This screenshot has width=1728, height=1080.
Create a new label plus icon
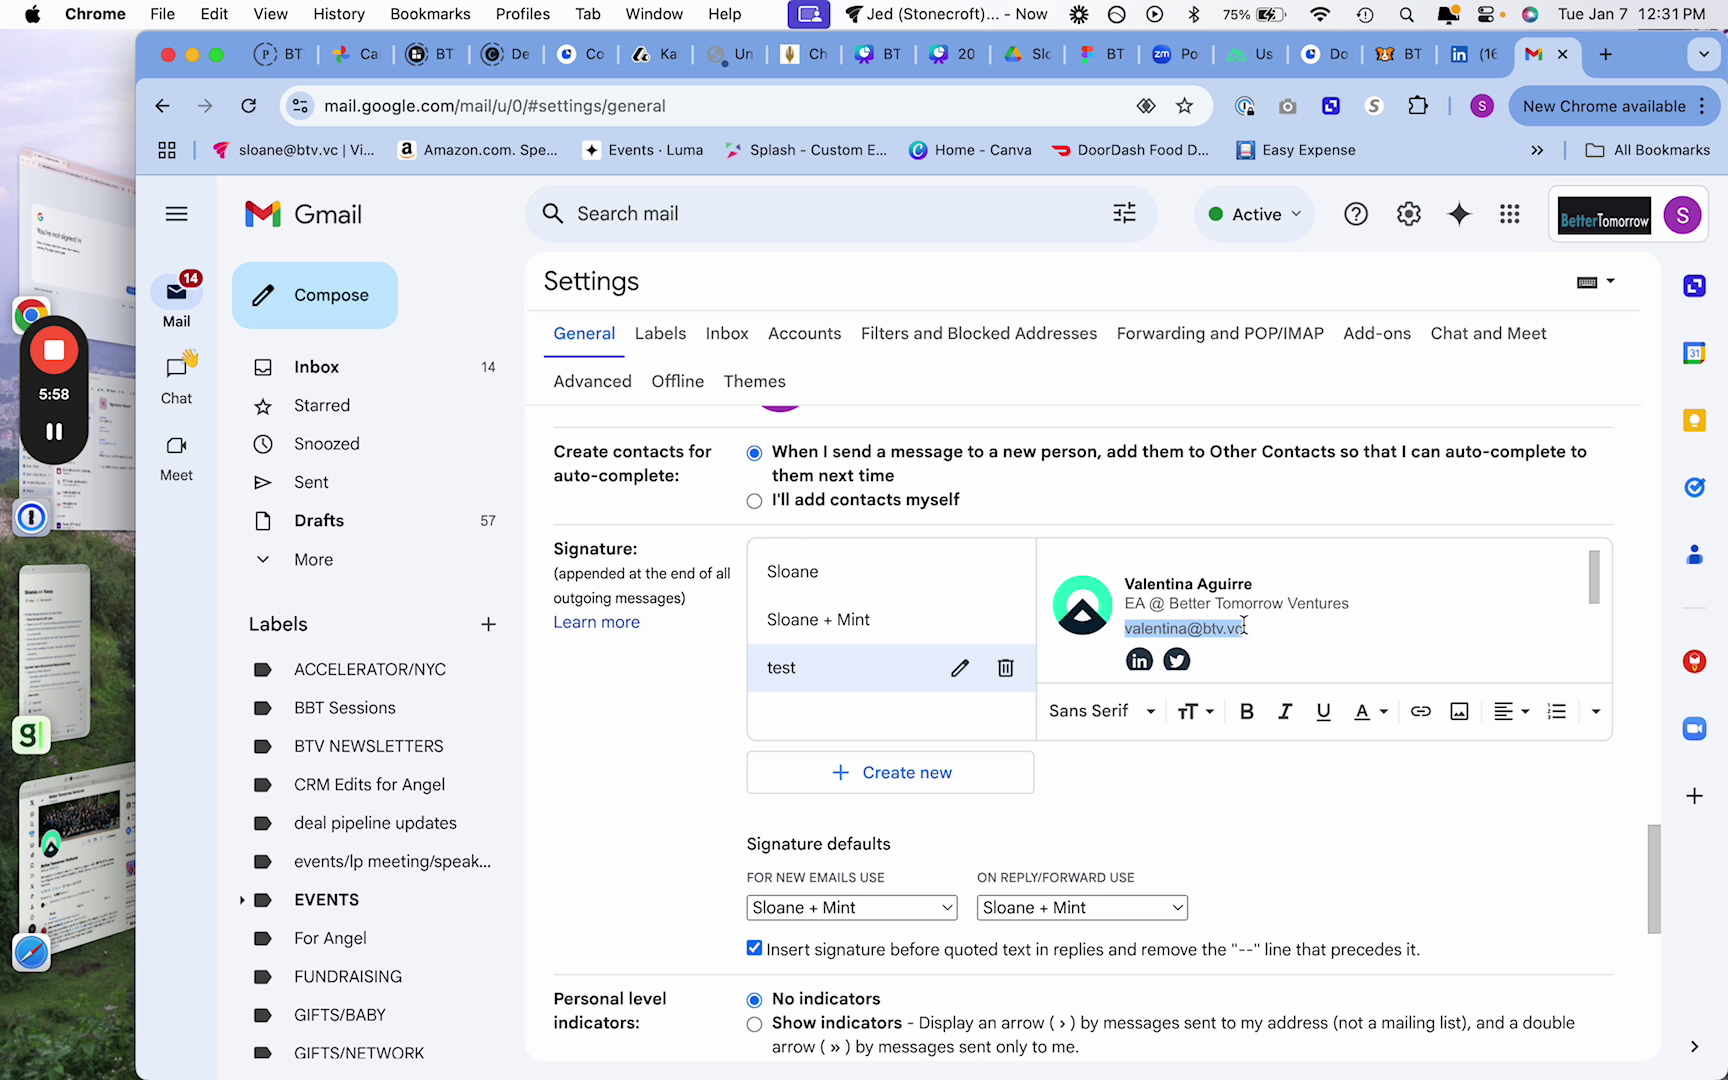488,624
